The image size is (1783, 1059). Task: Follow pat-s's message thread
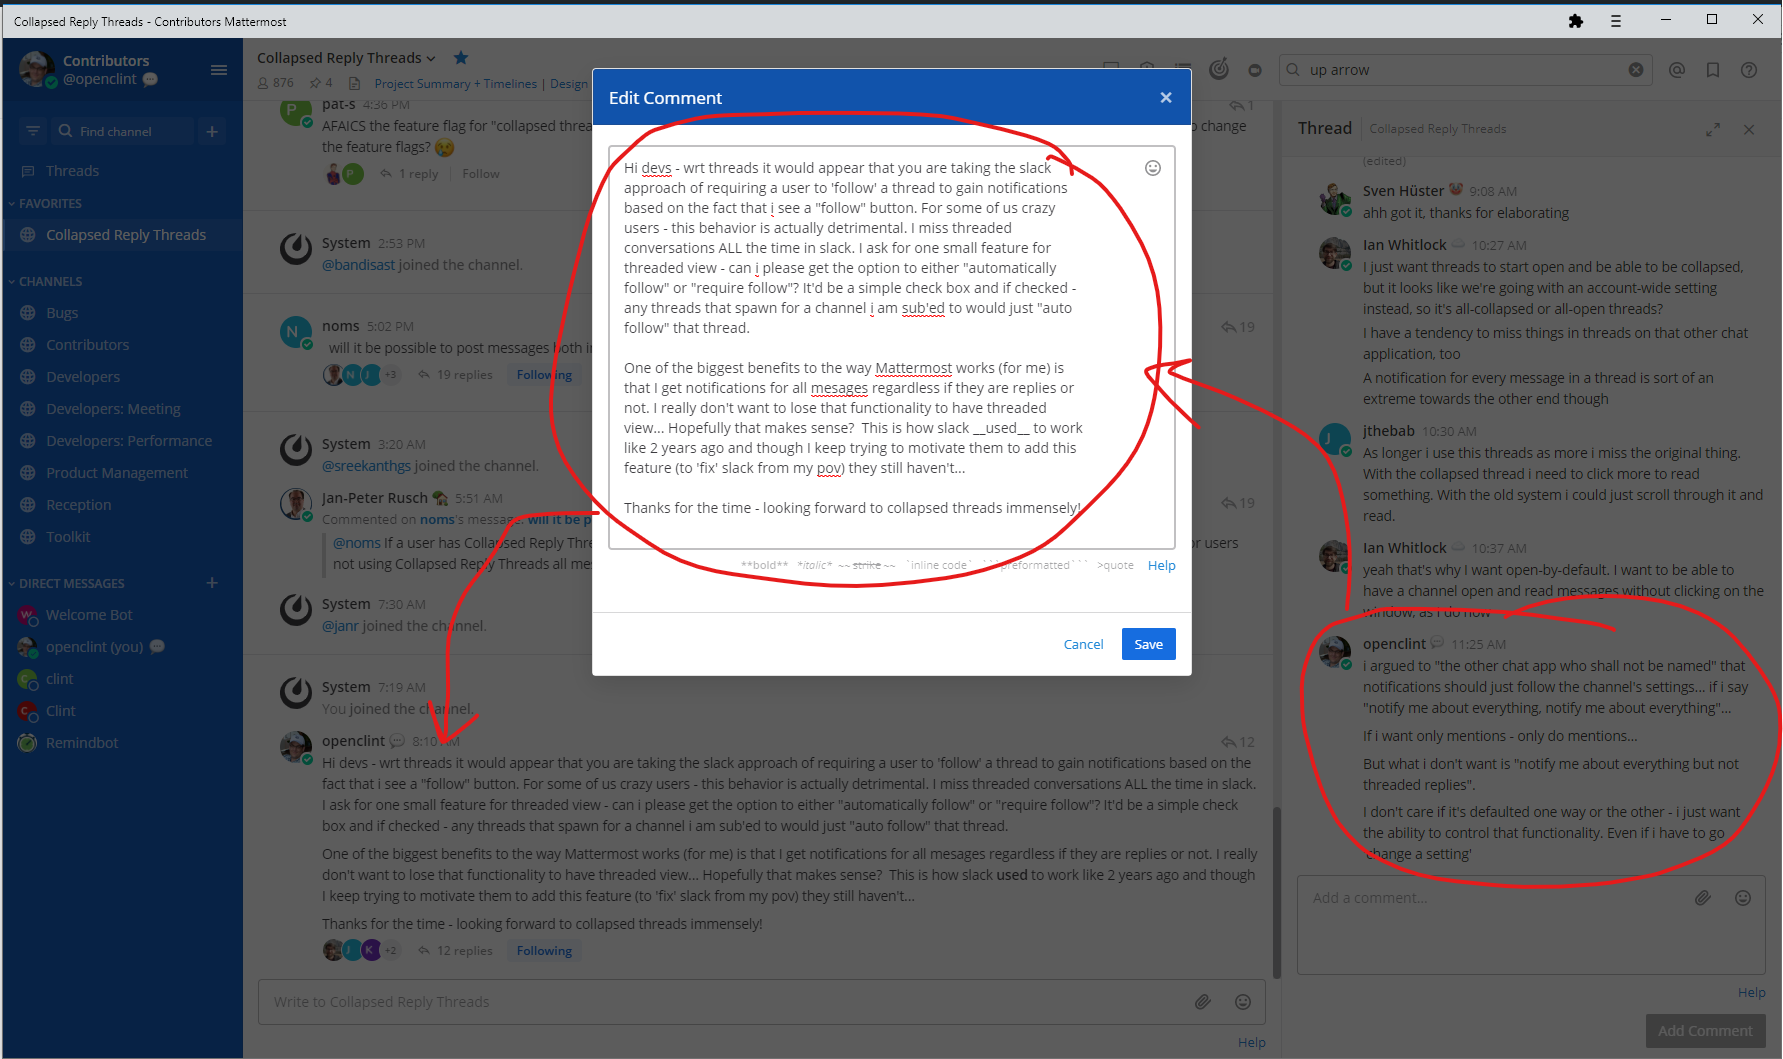tap(480, 173)
